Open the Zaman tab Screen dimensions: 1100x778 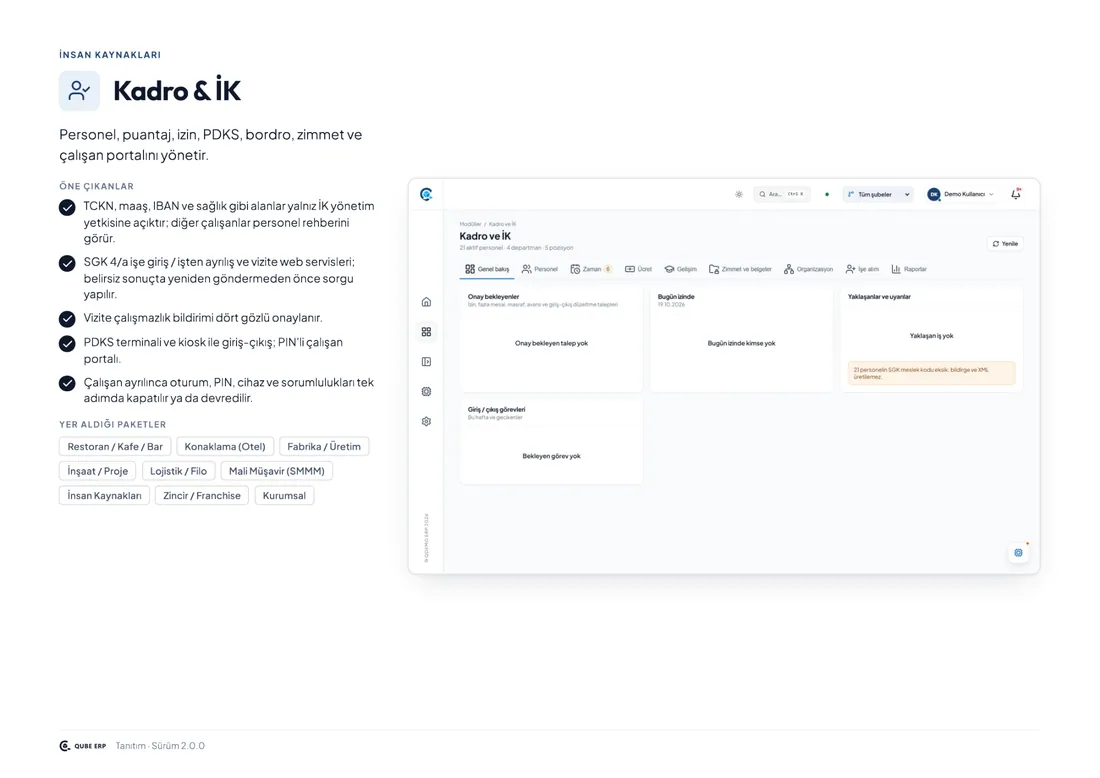591,269
